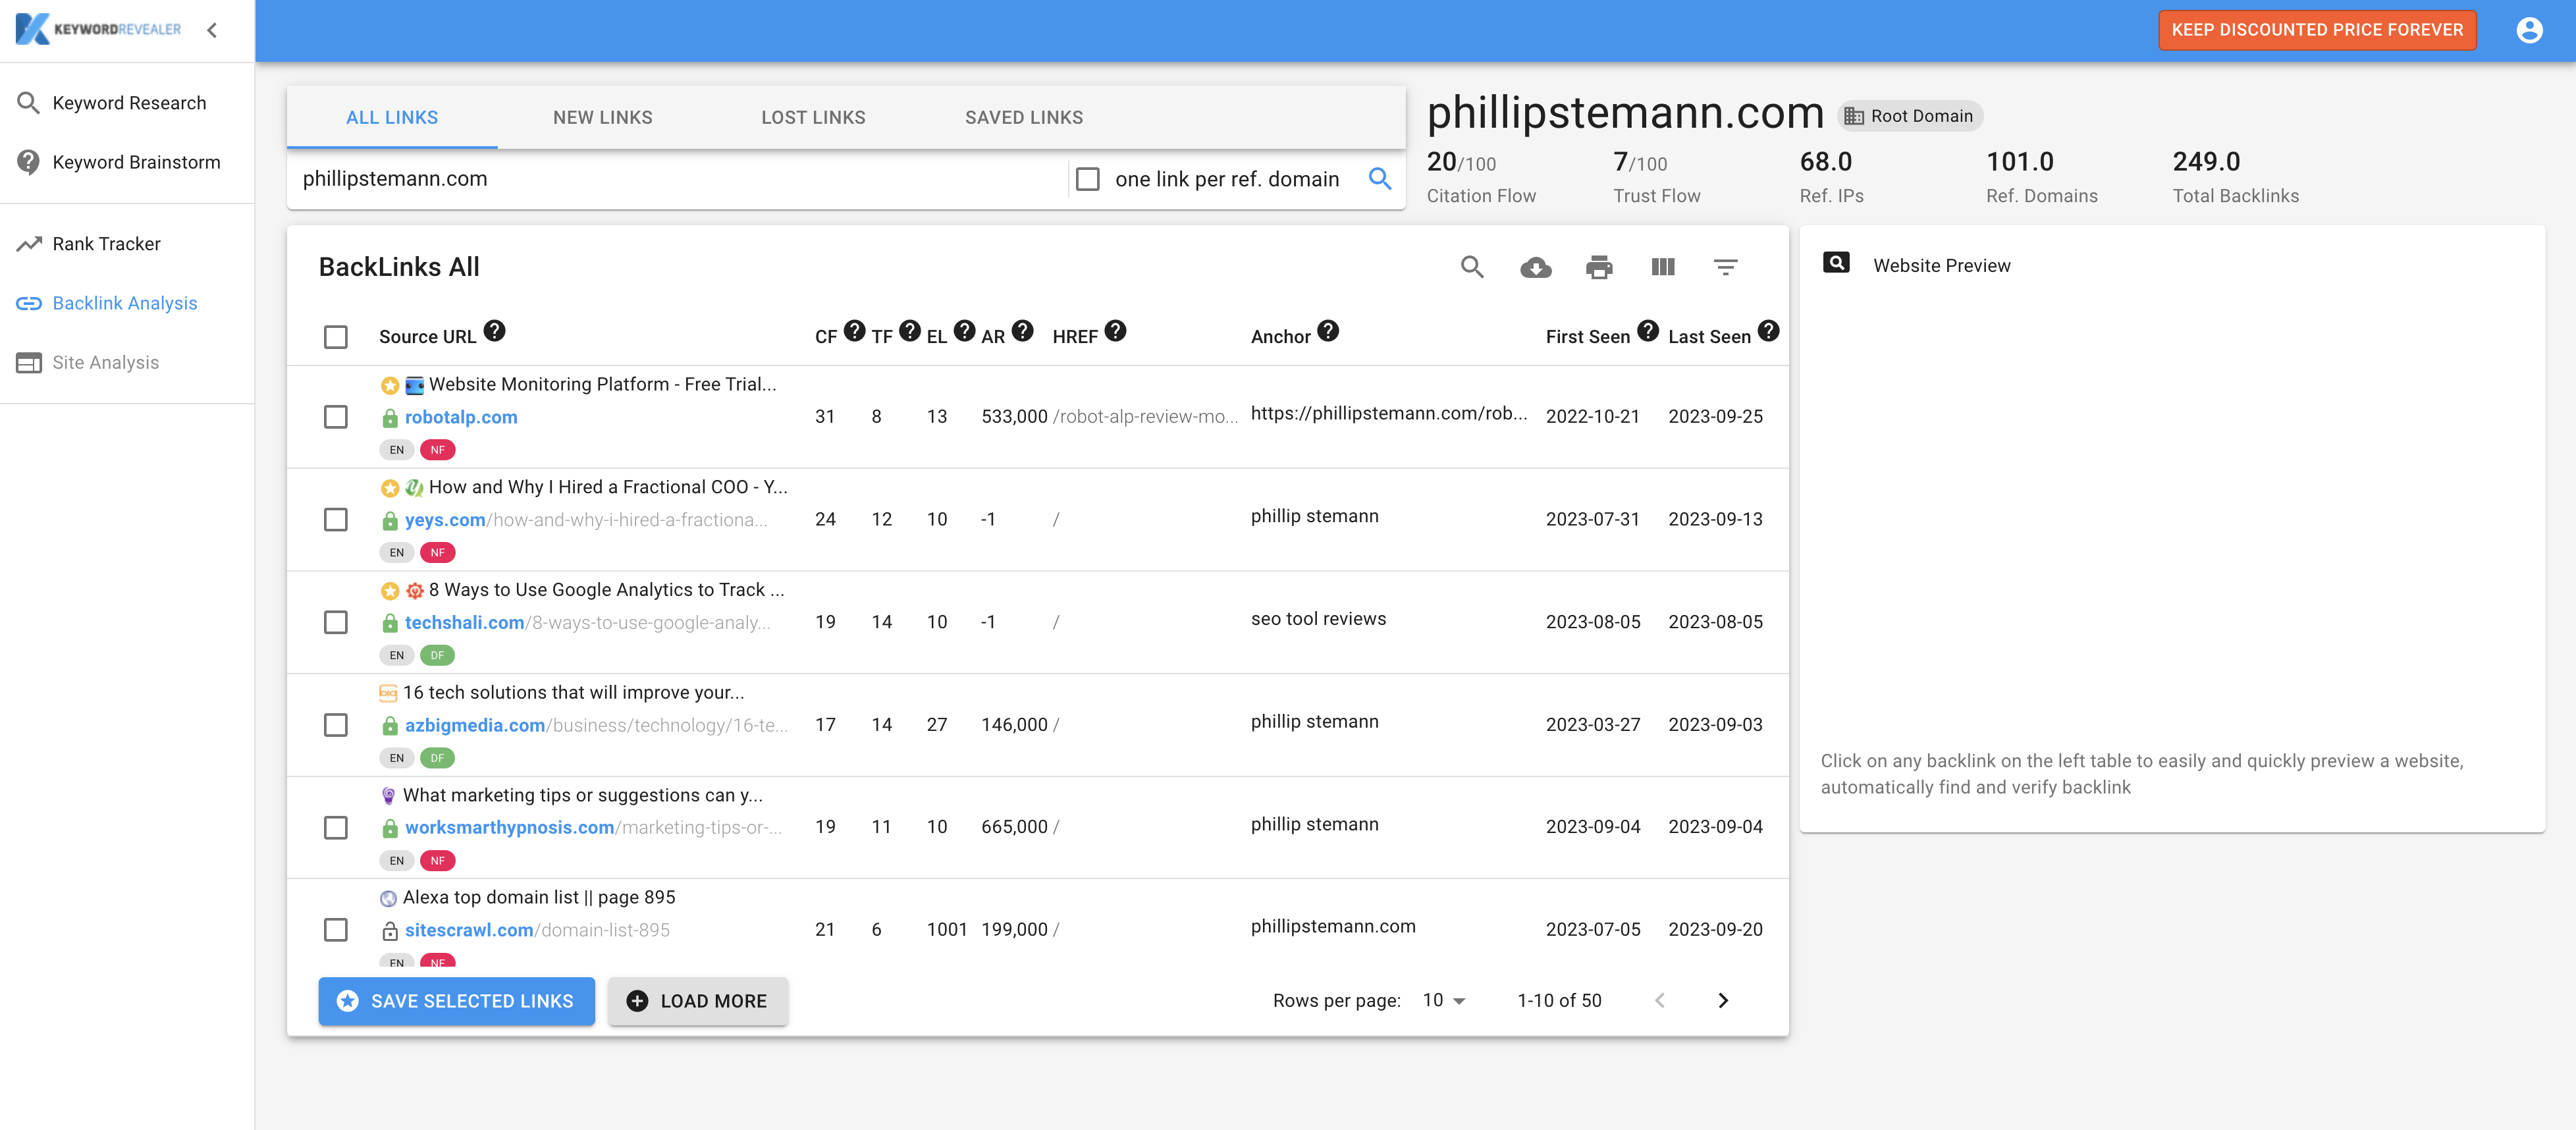2576x1130 pixels.
Task: Click the Website Preview search icon
Action: pos(1836,263)
